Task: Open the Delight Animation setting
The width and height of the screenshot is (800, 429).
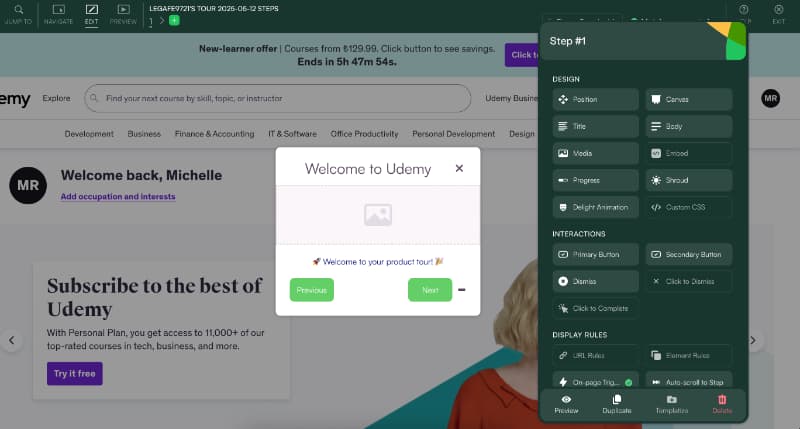Action: pyautogui.click(x=595, y=208)
